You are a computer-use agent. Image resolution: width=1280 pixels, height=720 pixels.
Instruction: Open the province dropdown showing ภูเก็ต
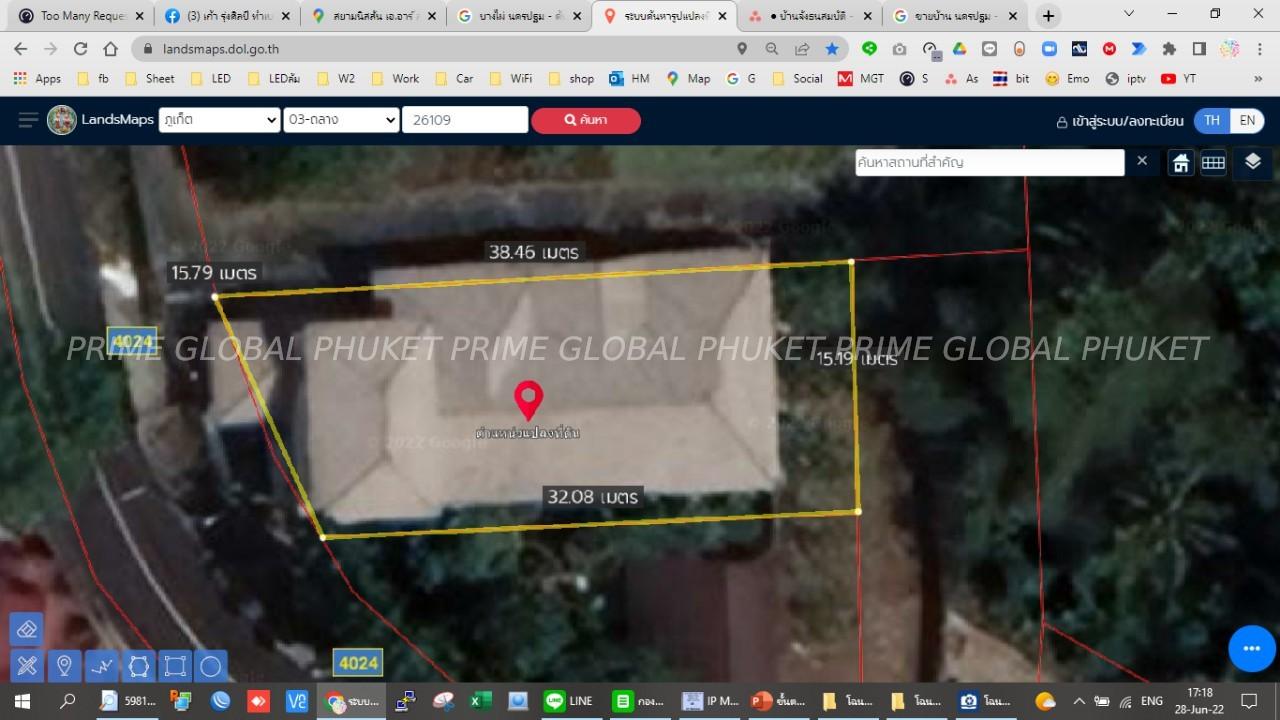click(219, 120)
